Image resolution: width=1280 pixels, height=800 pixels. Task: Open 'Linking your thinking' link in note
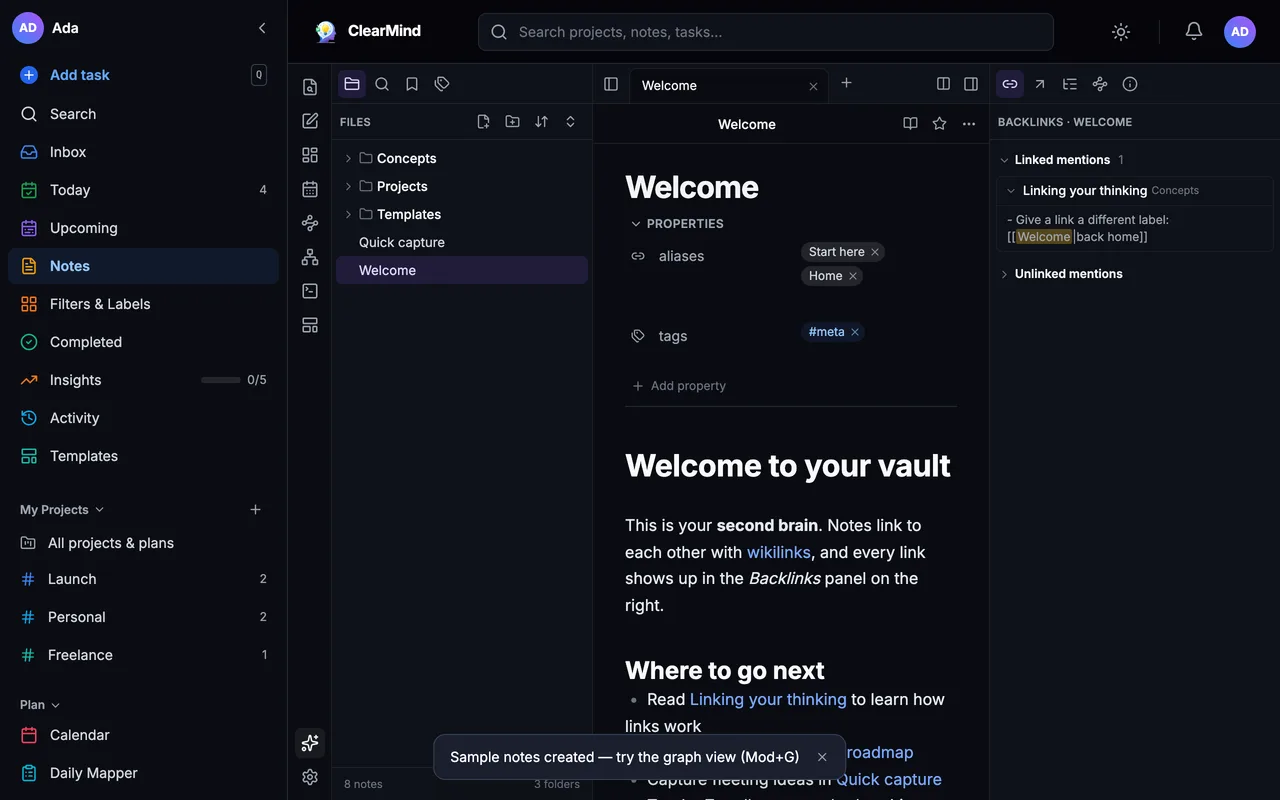[x=768, y=699]
